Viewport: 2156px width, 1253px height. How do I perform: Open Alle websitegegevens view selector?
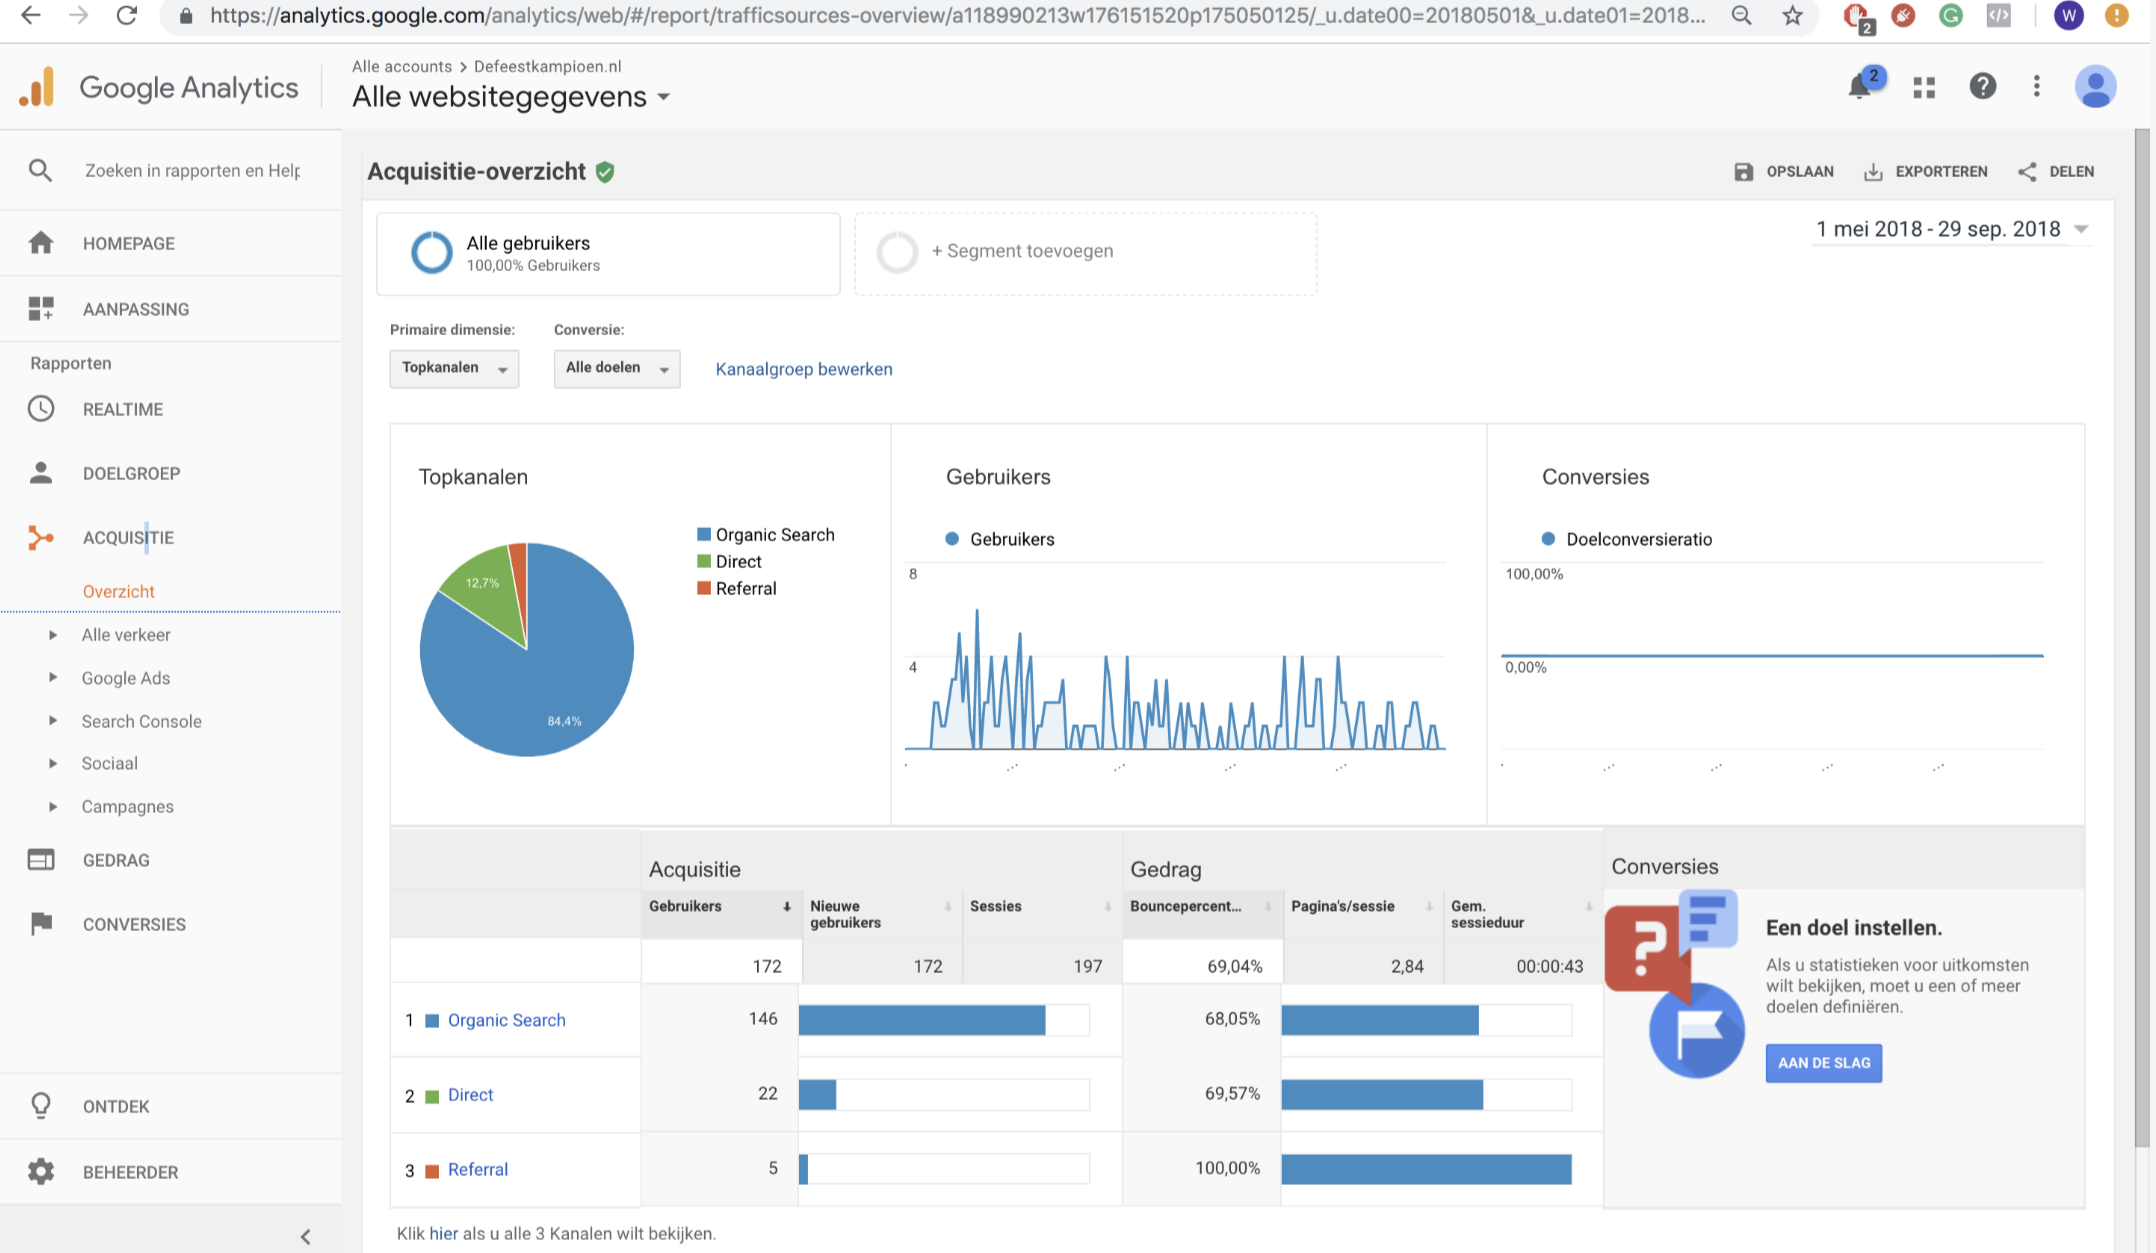(510, 97)
